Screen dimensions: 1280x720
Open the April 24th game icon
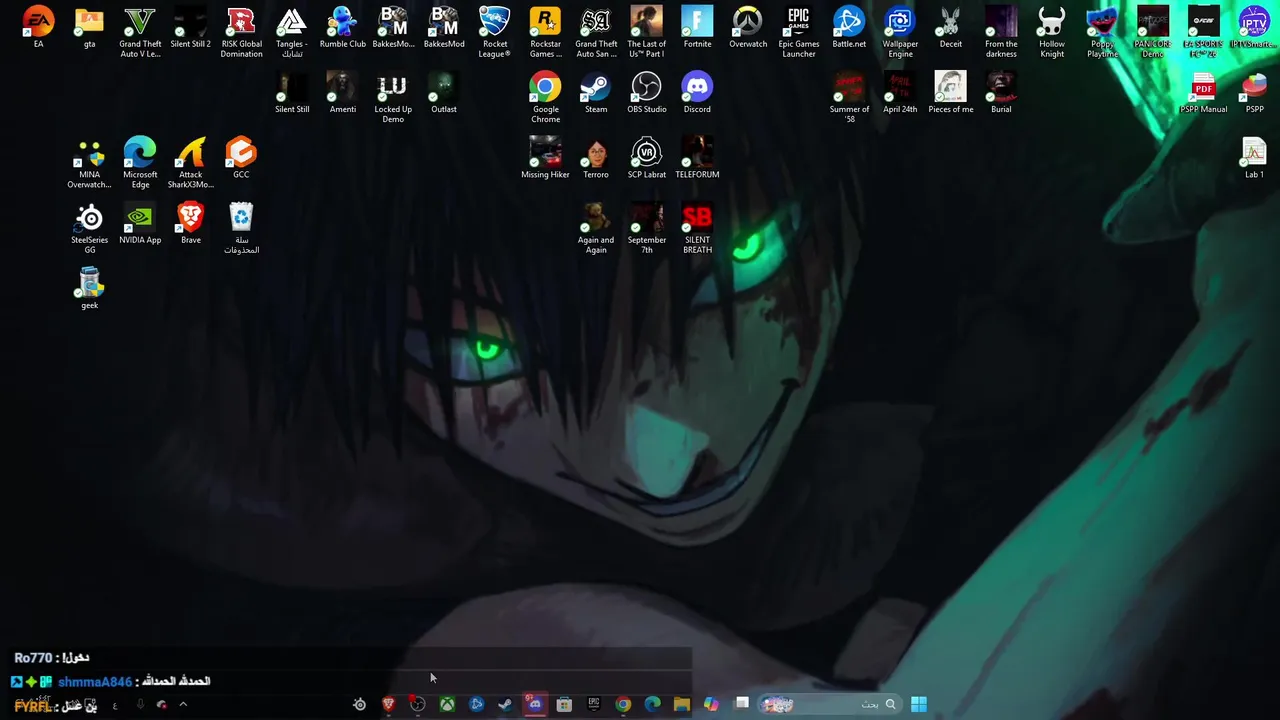pyautogui.click(x=899, y=93)
